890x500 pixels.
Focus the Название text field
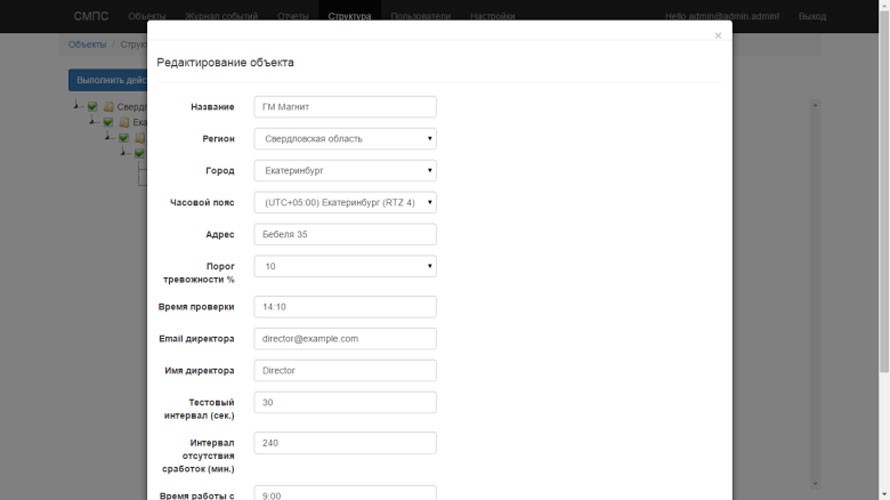click(345, 107)
